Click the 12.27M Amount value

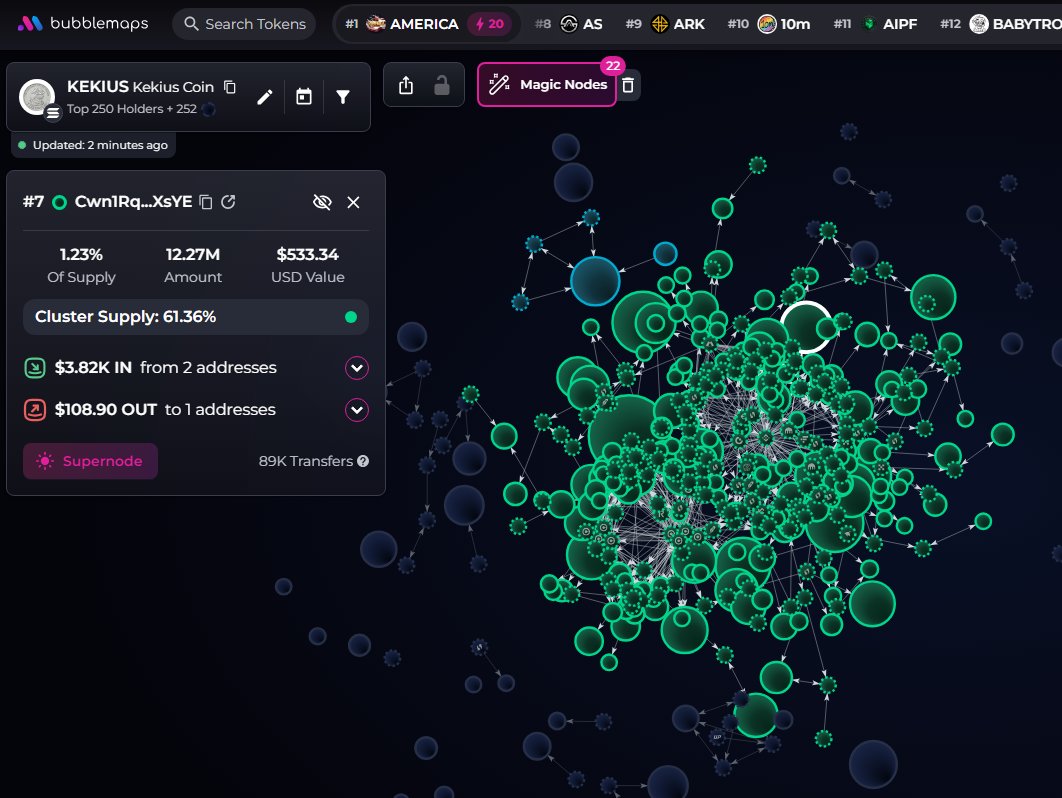193,255
